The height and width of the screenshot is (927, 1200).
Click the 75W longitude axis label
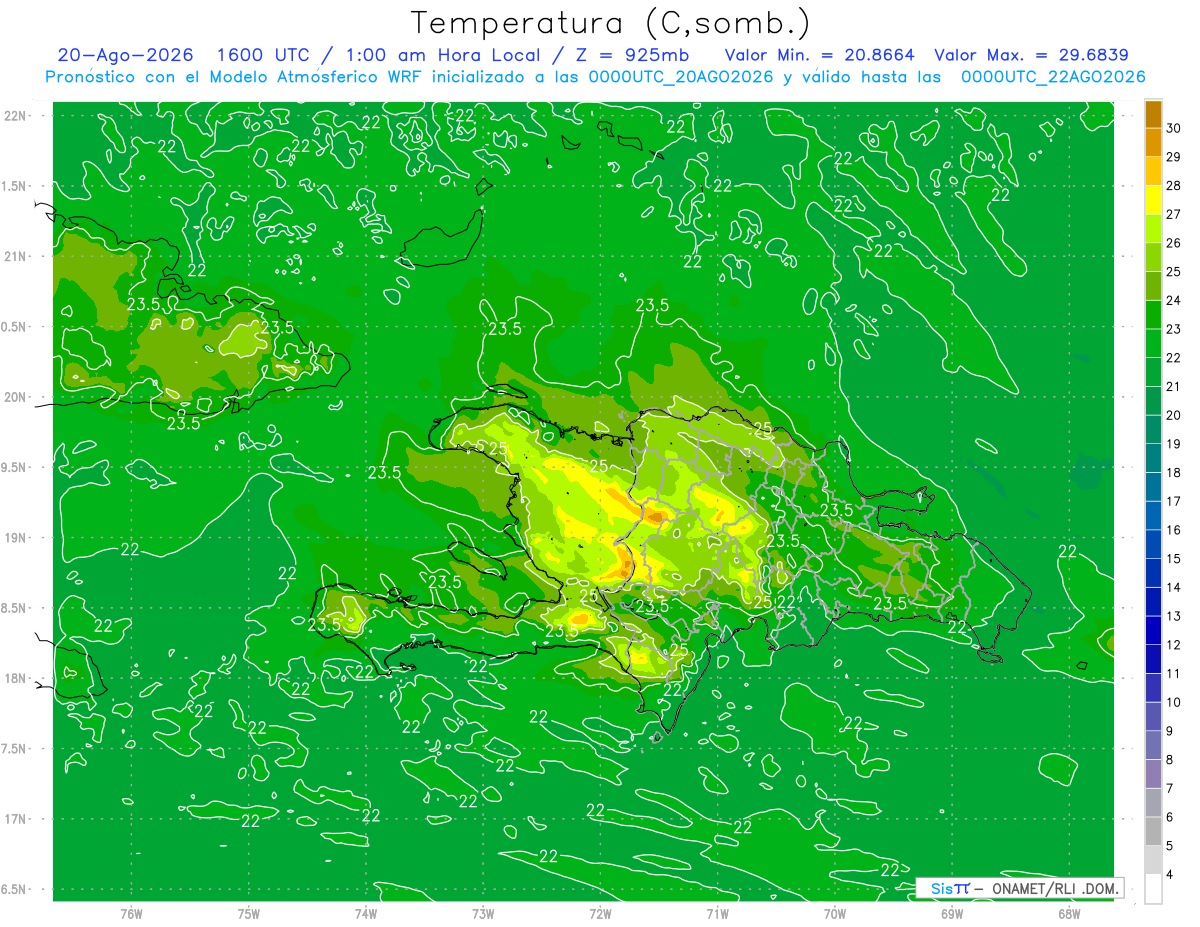(249, 913)
